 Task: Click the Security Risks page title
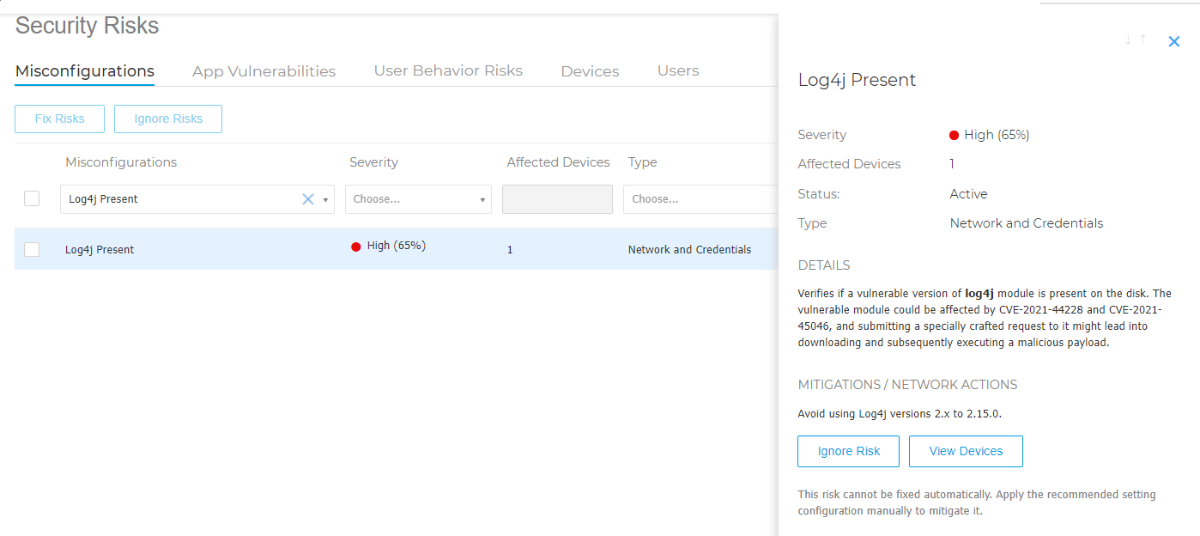(87, 26)
